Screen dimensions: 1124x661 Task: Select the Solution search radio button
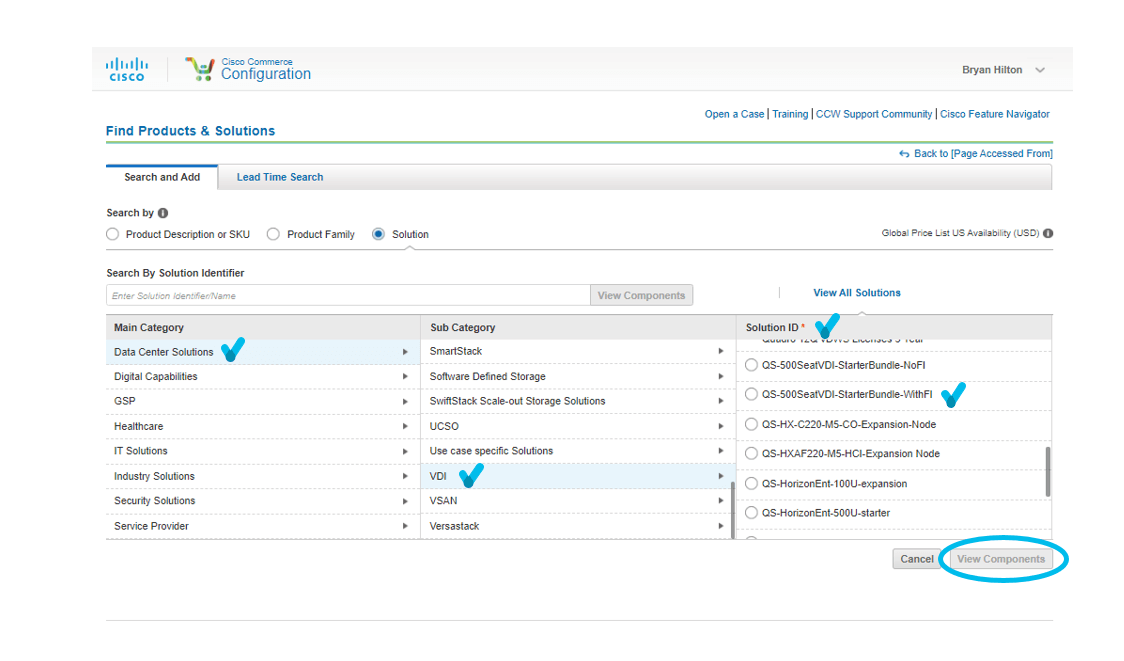coord(378,234)
